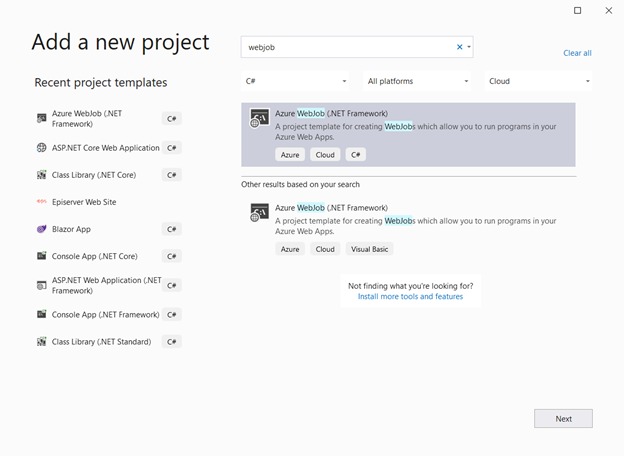The width and height of the screenshot is (624, 456).
Task: Click the Azure WebJob icon in recent templates
Action: (41, 118)
